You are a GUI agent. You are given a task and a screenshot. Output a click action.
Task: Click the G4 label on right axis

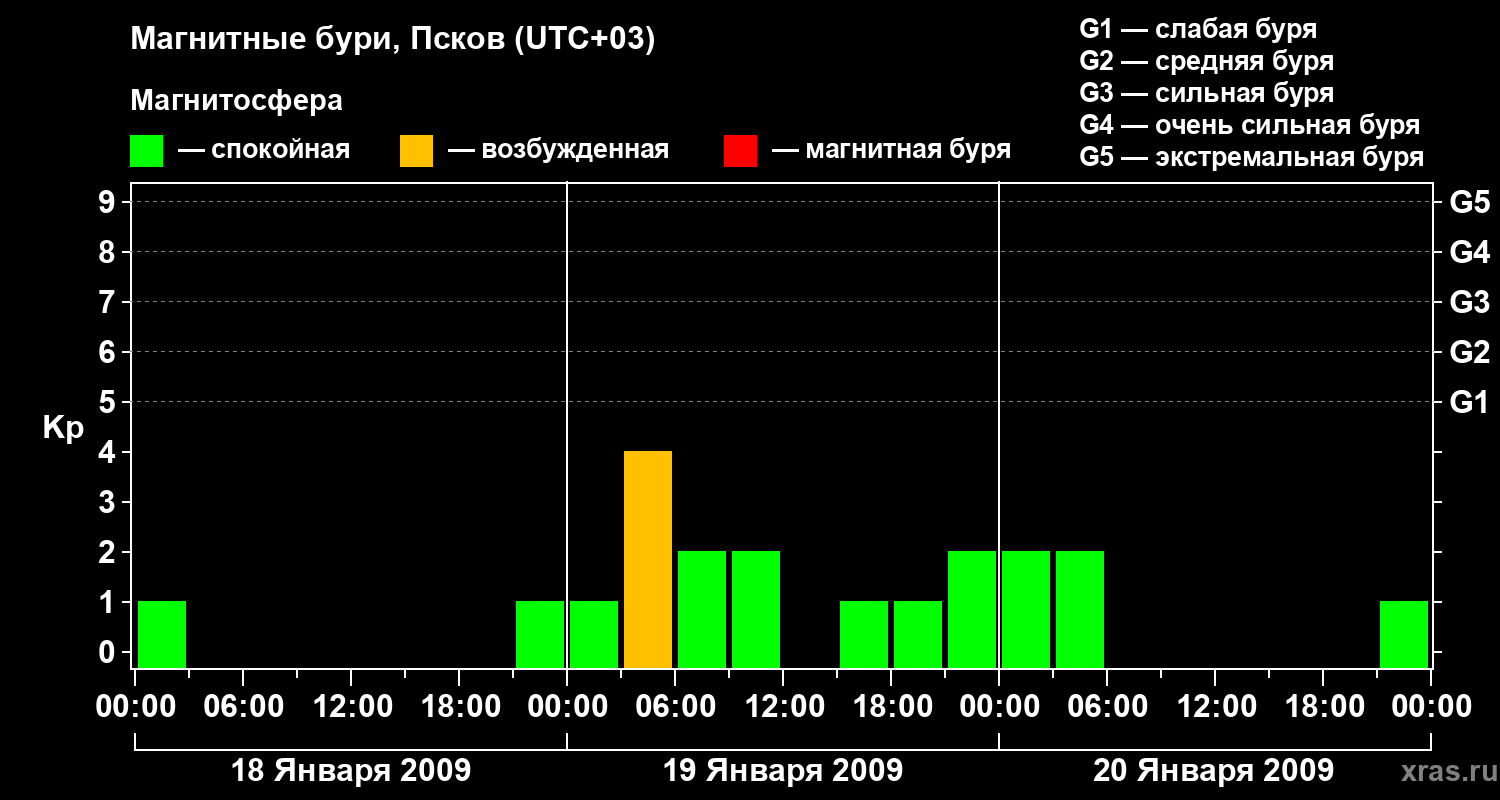1470,252
